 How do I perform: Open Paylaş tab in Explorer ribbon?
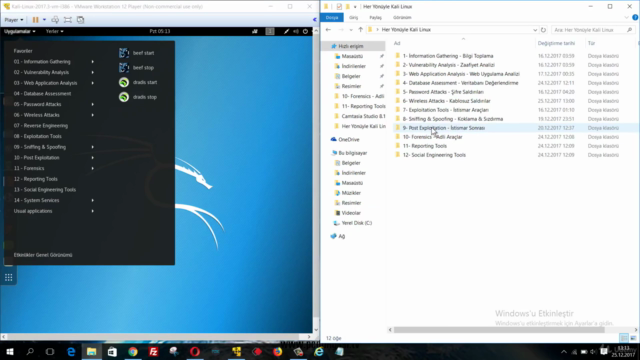[x=375, y=18]
